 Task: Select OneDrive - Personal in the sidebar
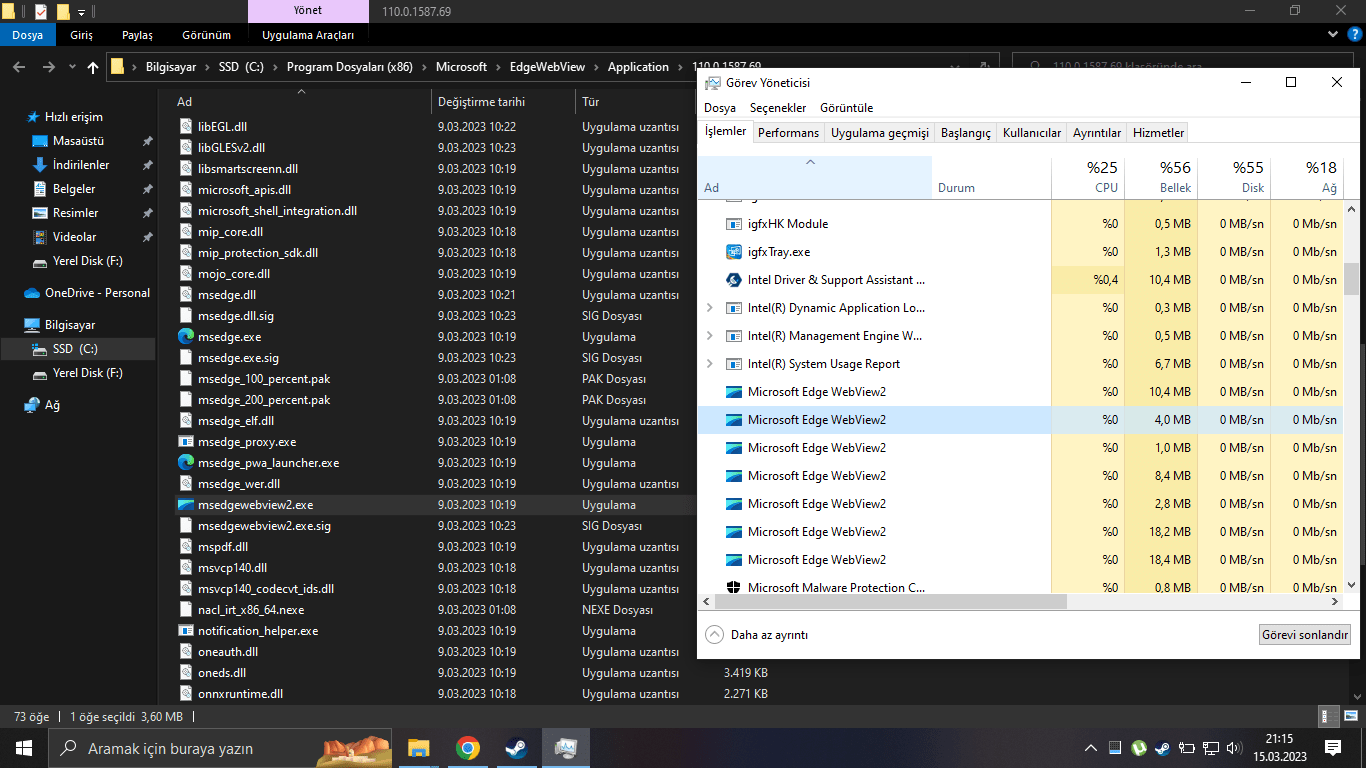coord(97,293)
